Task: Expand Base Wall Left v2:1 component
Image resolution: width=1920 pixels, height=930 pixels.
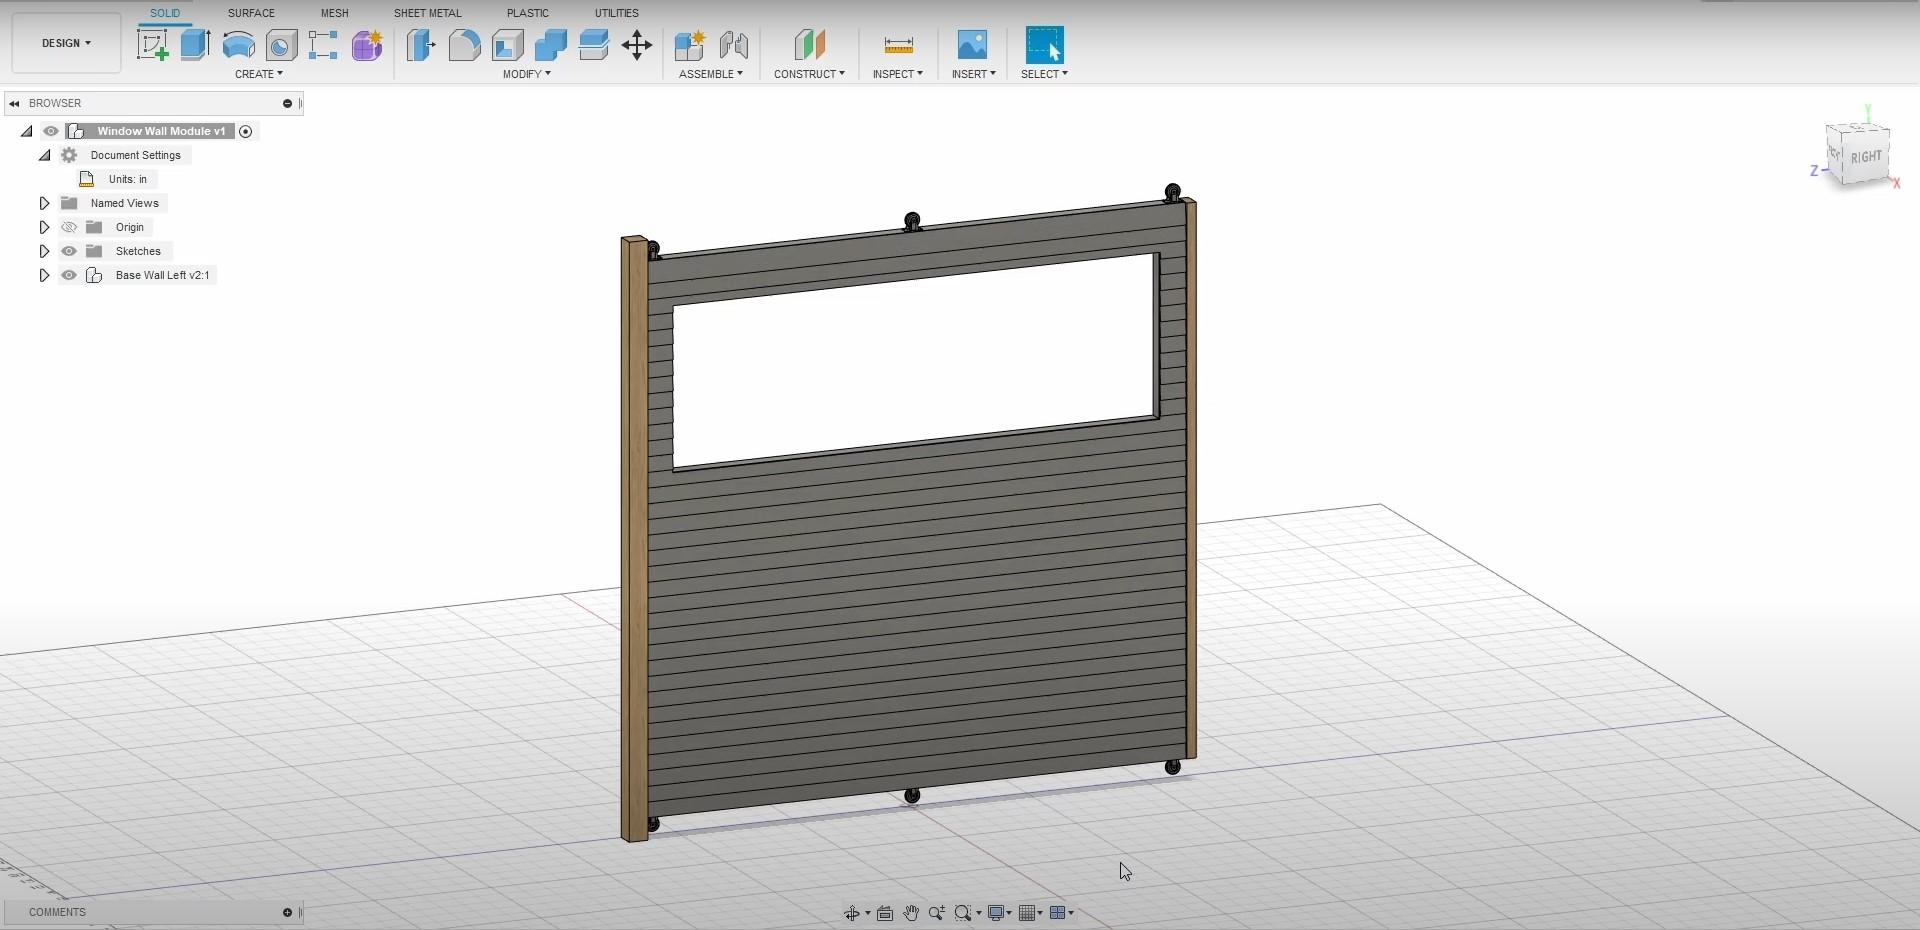Action: [44, 275]
